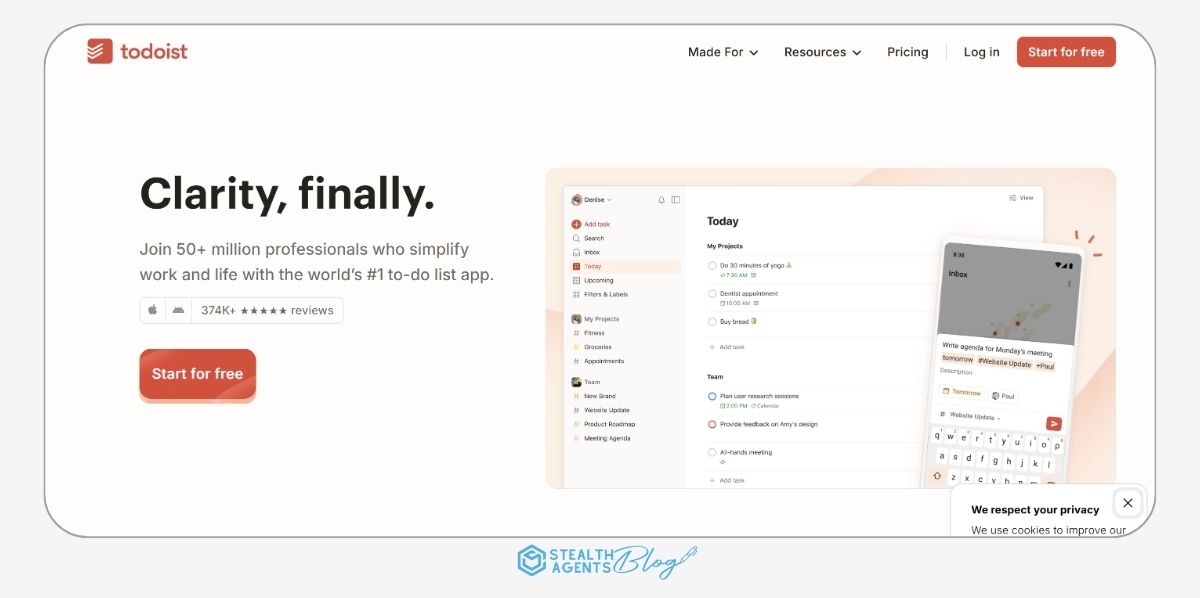Screen dimensions: 1200x598
Task: Click the notification bell icon
Action: point(661,200)
